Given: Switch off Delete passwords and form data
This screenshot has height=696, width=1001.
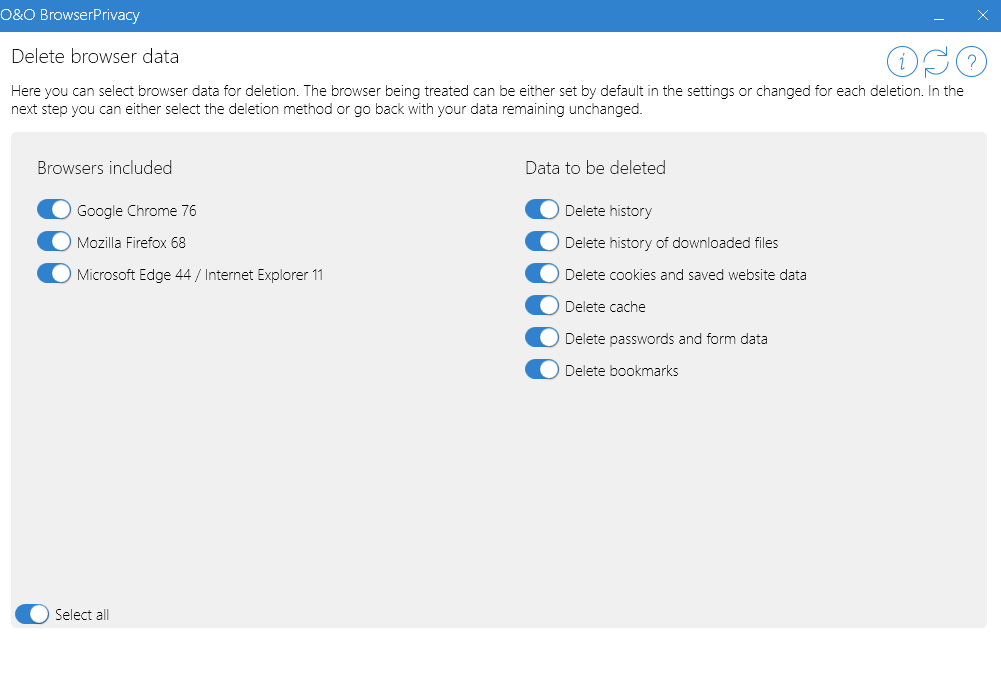Looking at the screenshot, I should [x=541, y=337].
